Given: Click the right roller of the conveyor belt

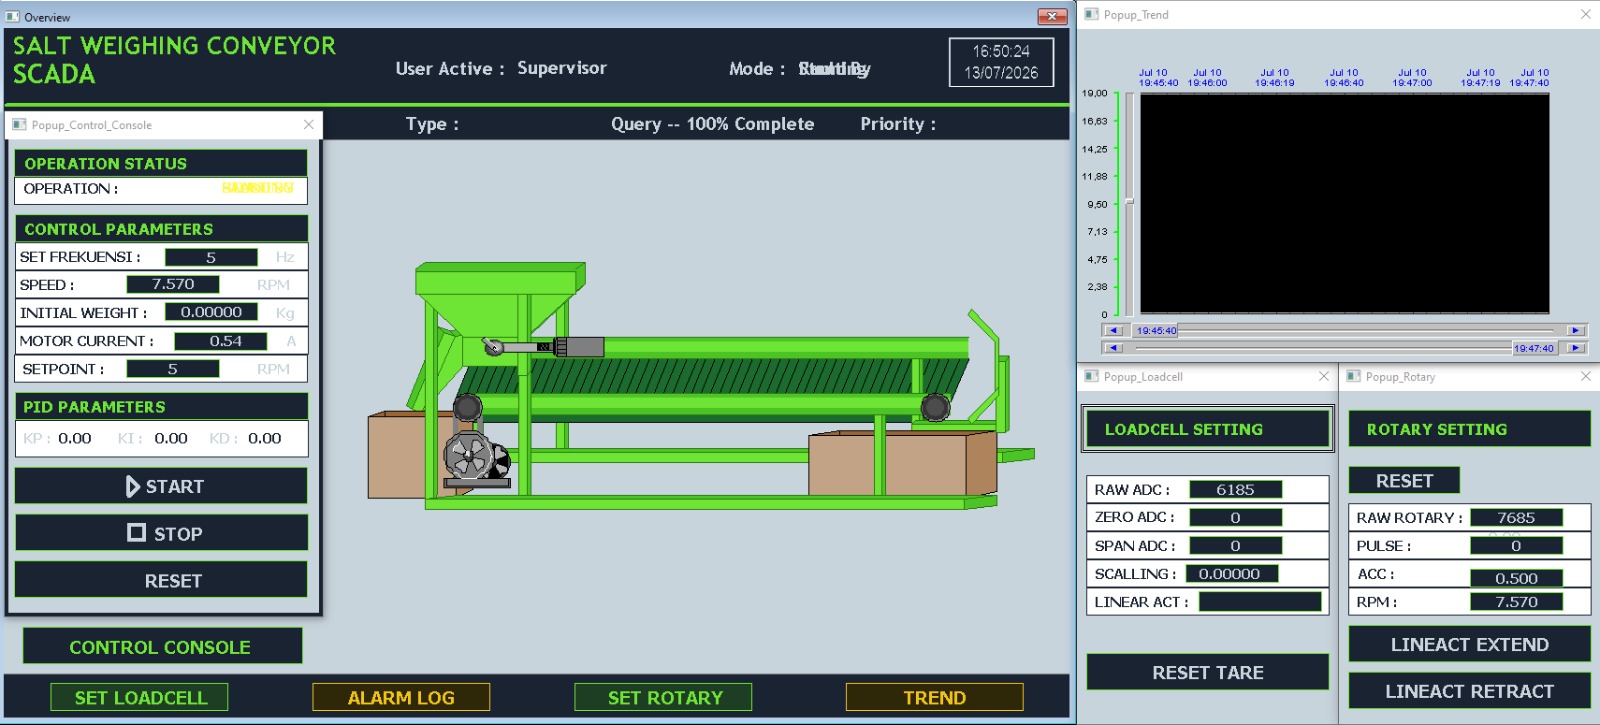Looking at the screenshot, I should click(x=935, y=407).
